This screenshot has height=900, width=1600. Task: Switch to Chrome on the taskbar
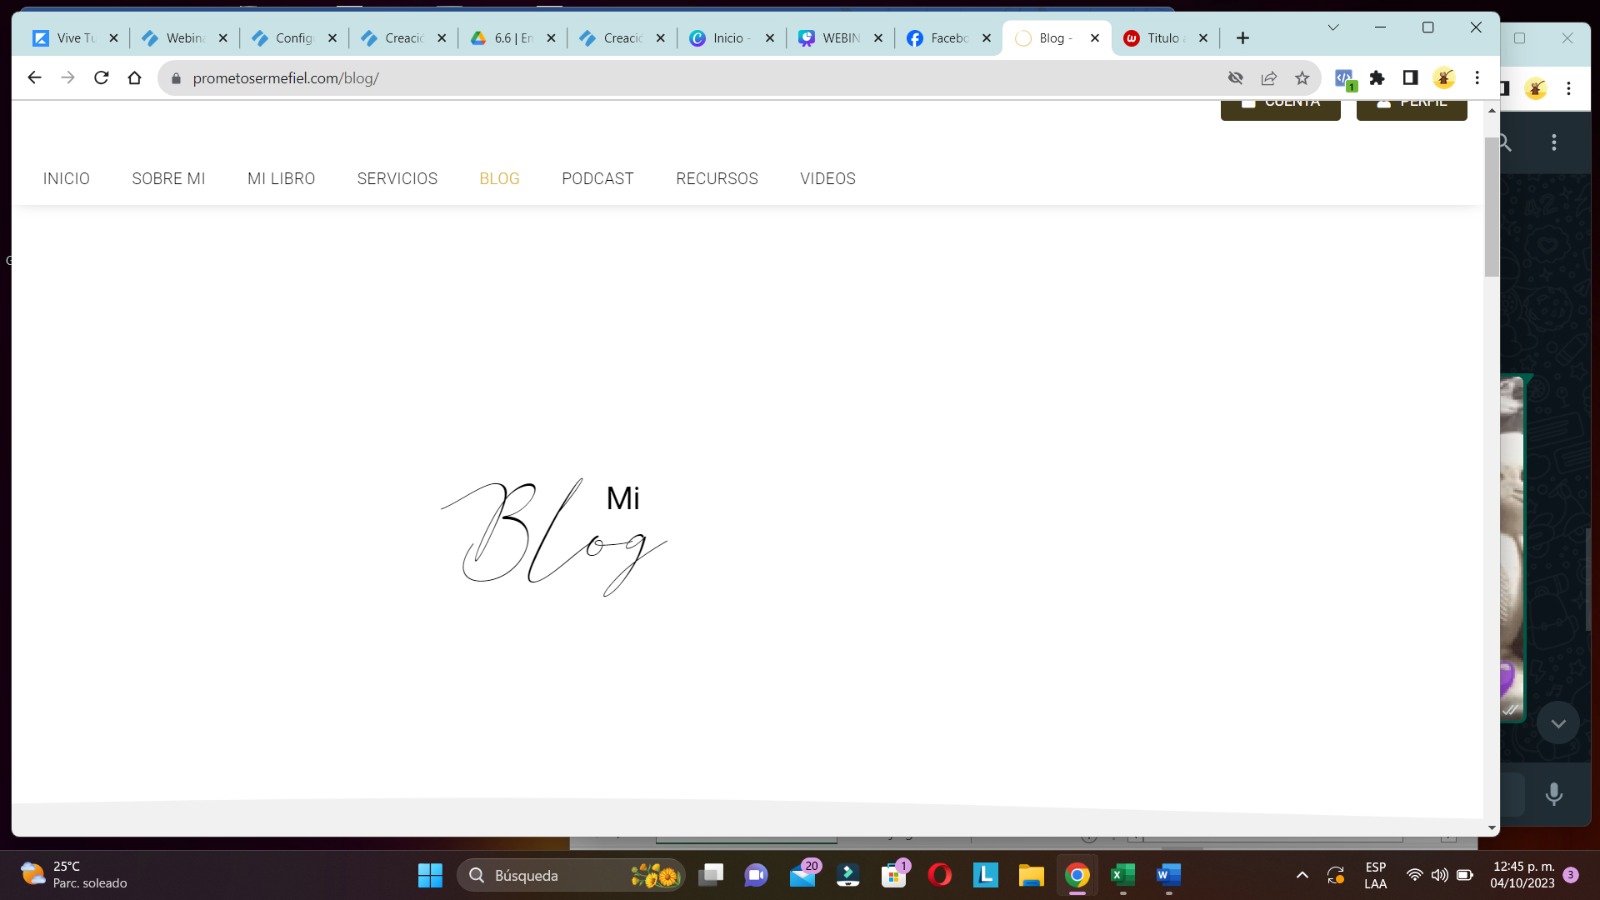click(x=1077, y=876)
